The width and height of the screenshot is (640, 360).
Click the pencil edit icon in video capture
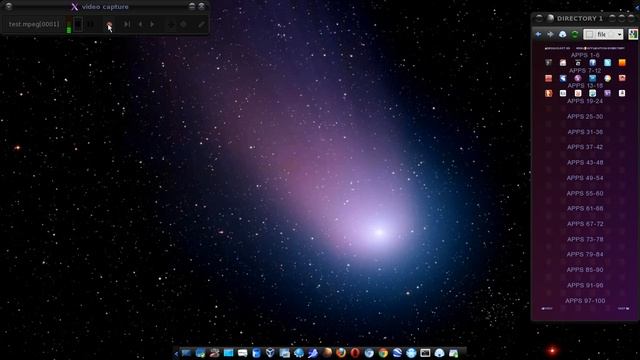pos(201,24)
